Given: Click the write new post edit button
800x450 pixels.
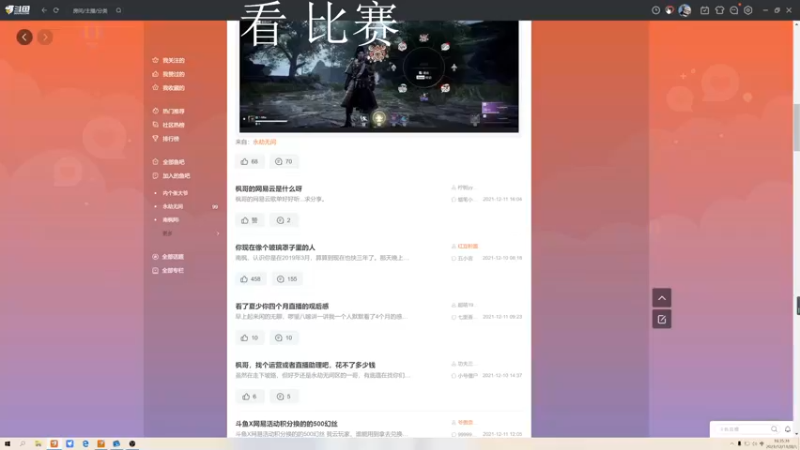Looking at the screenshot, I should [x=662, y=319].
